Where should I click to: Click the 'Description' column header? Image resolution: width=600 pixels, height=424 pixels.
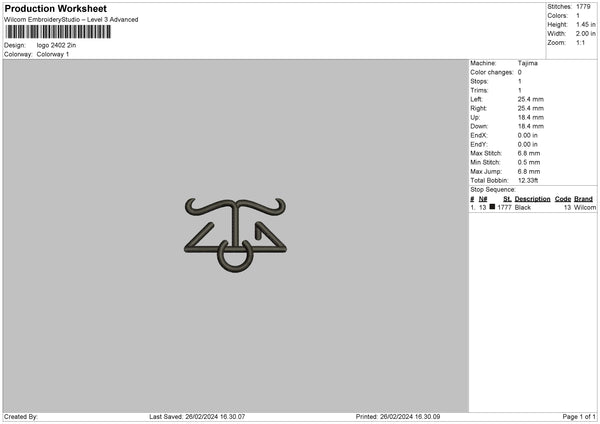[532, 199]
